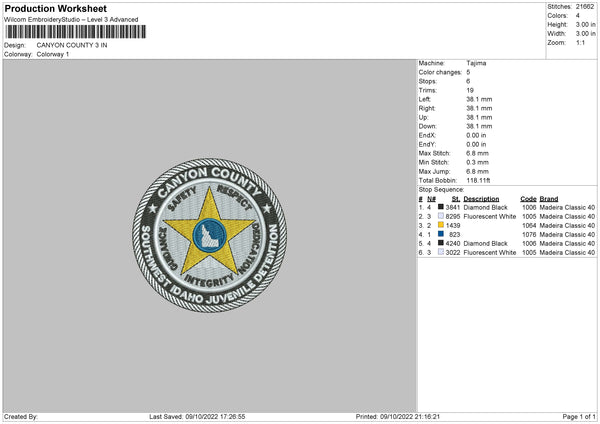Click the Trims value '19'
600x424 pixels.
point(470,90)
